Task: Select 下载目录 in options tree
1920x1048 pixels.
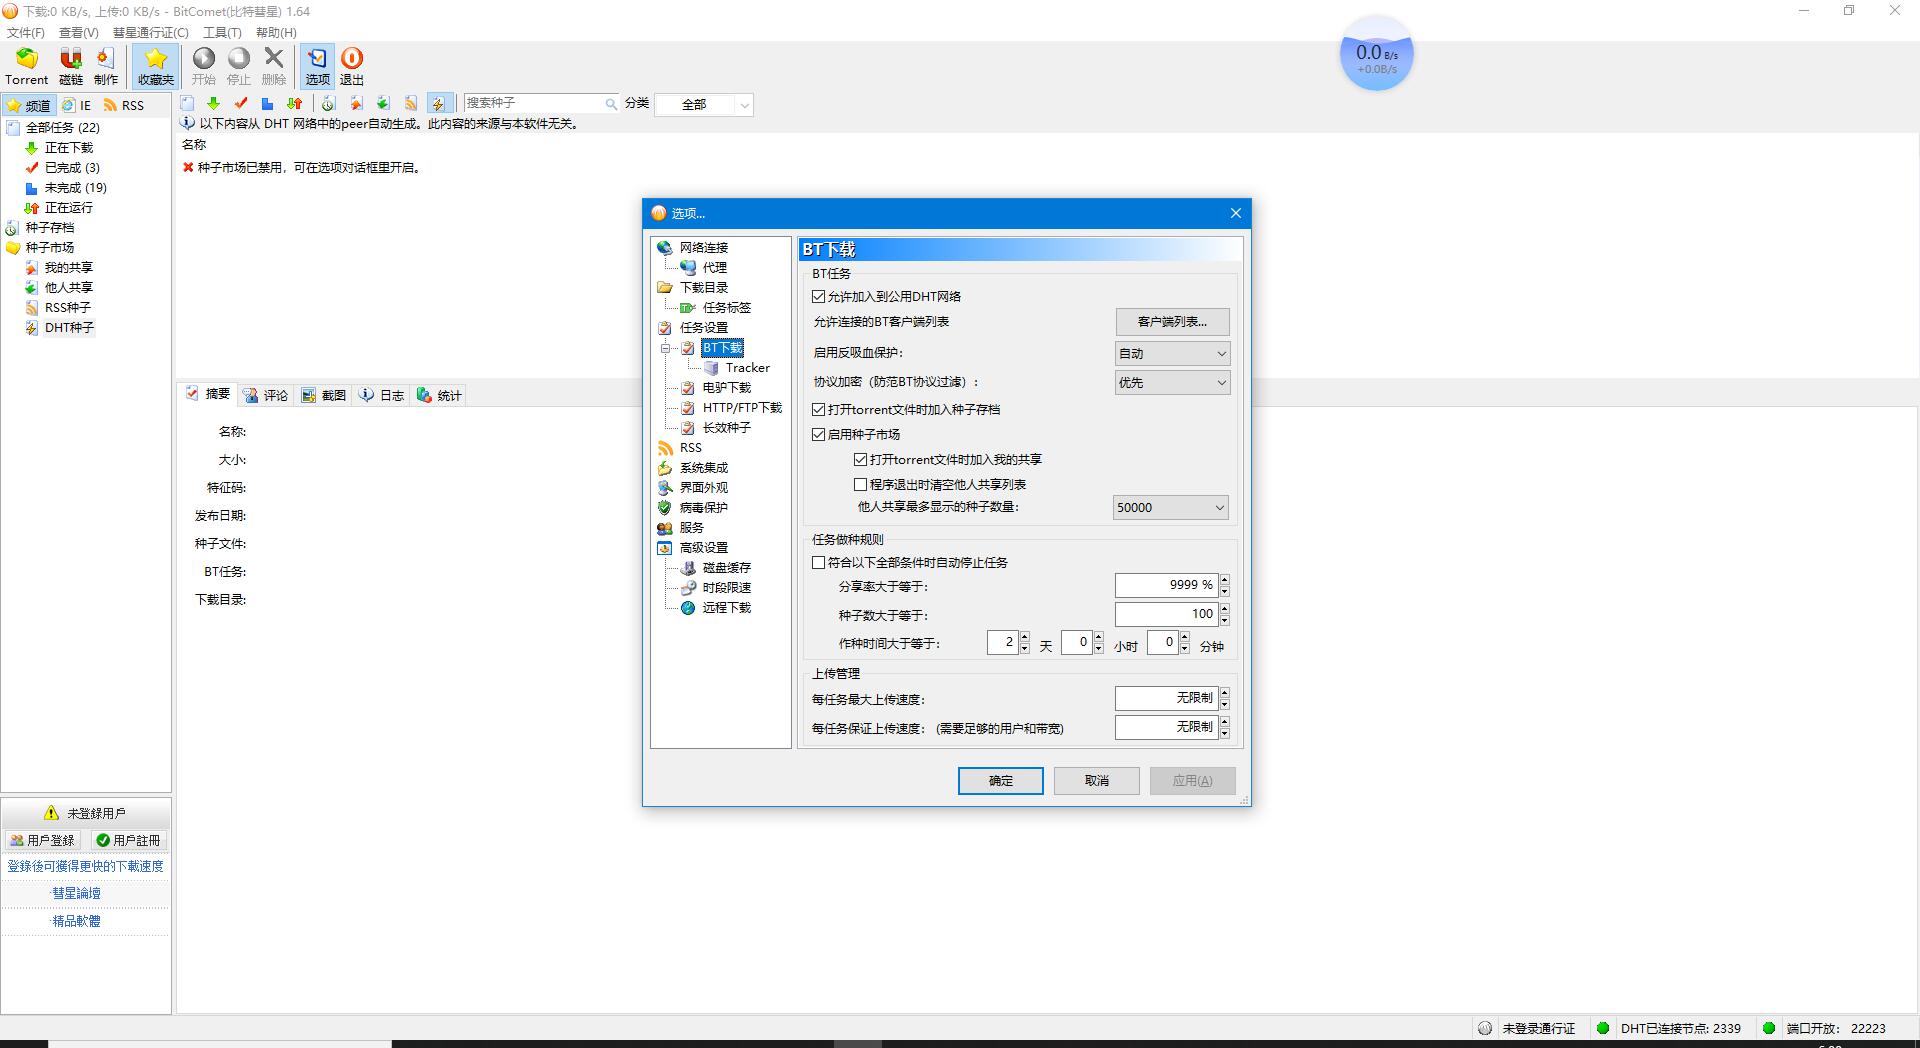Action: click(704, 287)
